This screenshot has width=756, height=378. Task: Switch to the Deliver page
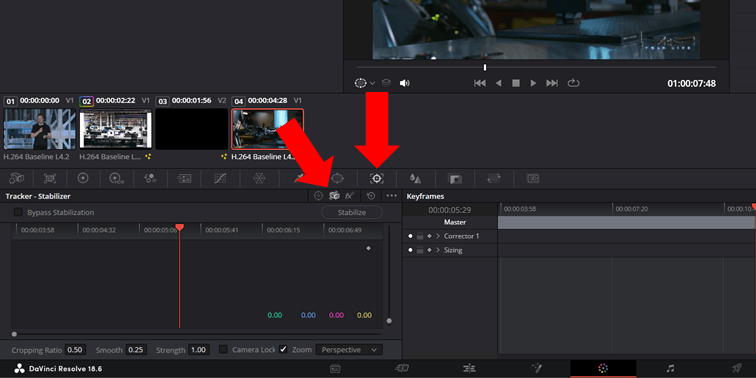tap(737, 369)
